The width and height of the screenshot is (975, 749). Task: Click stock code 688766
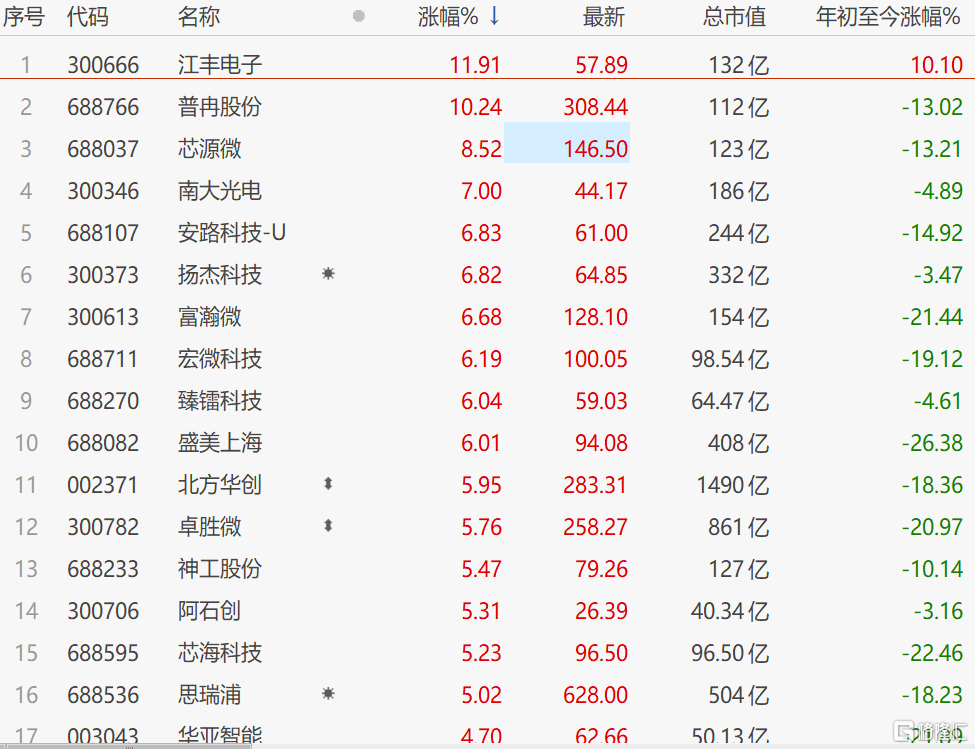click(x=103, y=108)
